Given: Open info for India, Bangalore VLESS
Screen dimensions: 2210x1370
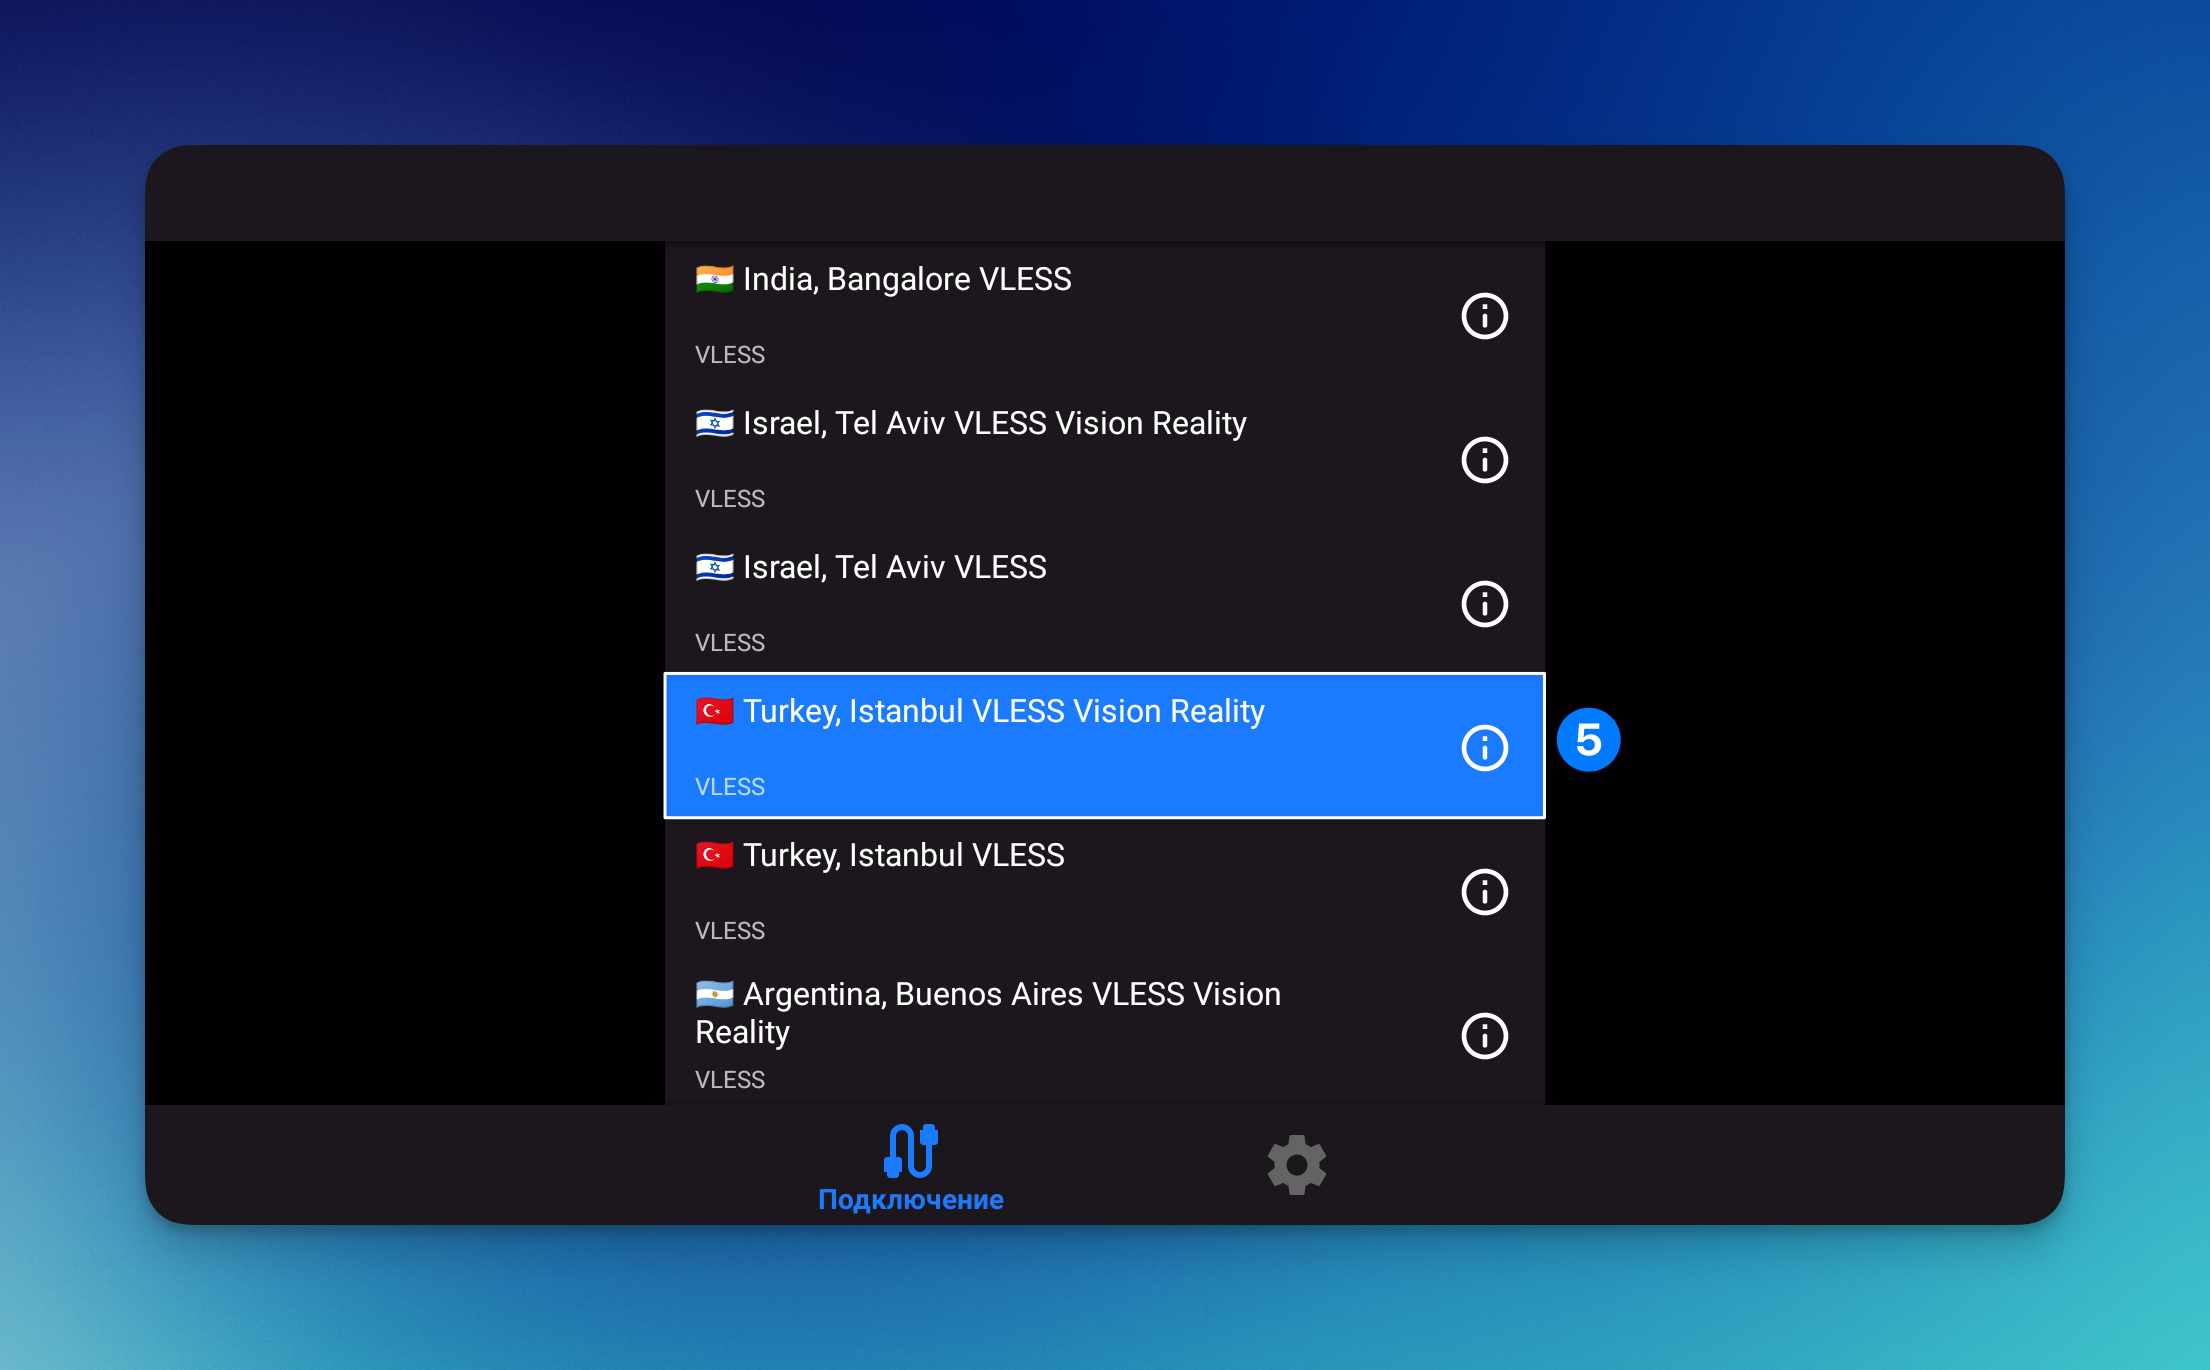Looking at the screenshot, I should [1484, 316].
